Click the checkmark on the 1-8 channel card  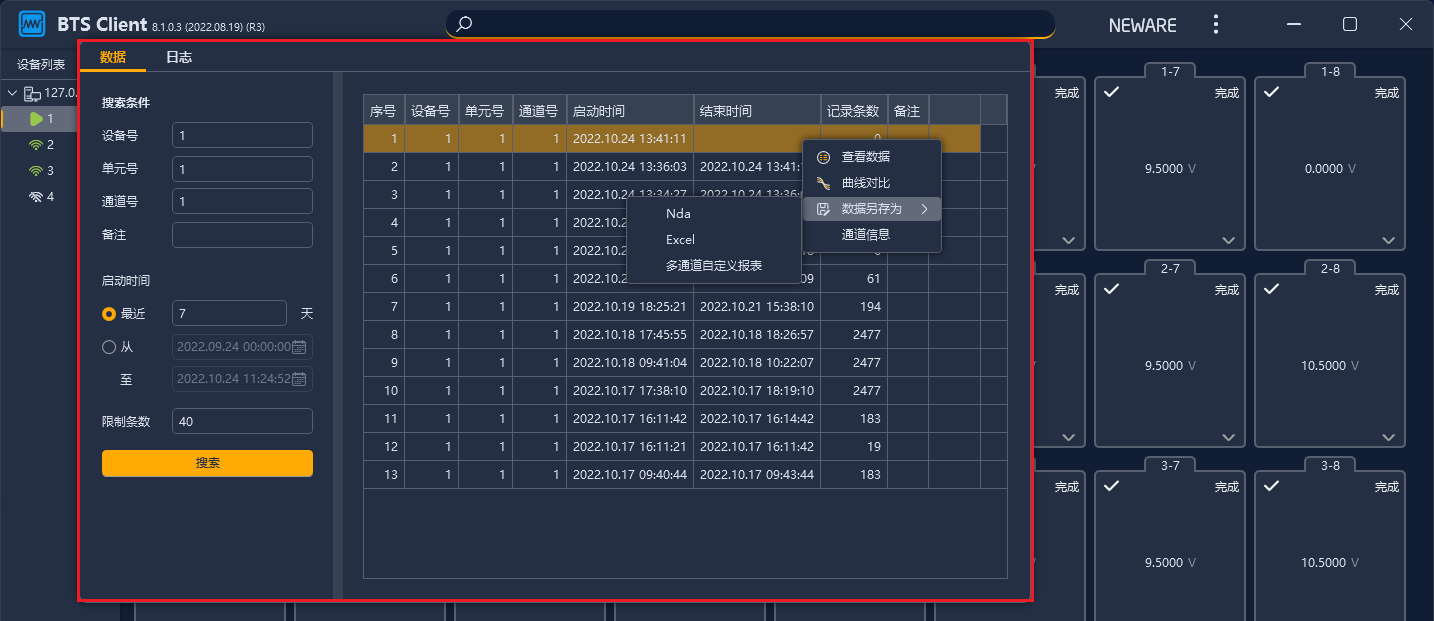[1273, 92]
